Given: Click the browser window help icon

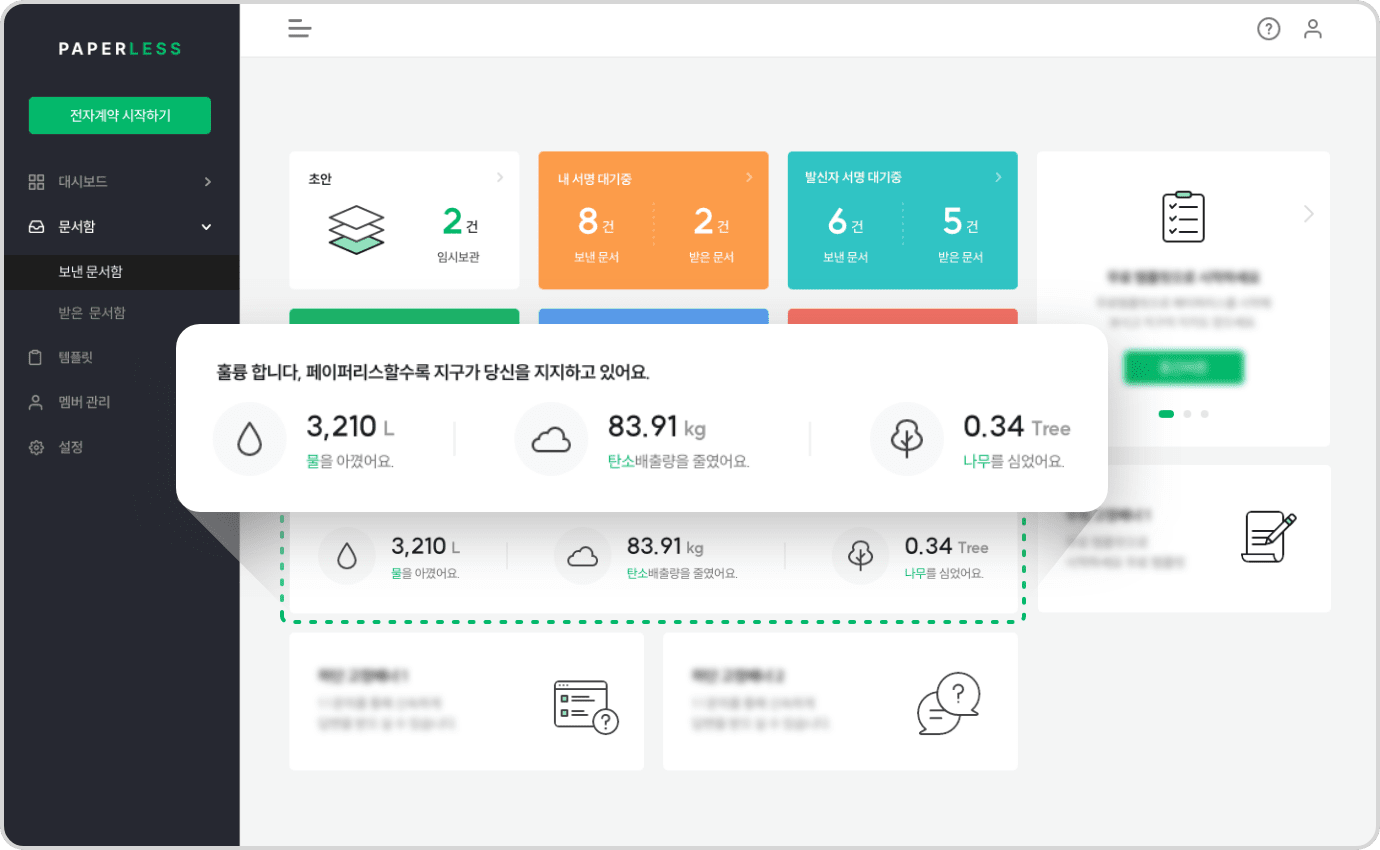Looking at the screenshot, I should (x=586, y=707).
